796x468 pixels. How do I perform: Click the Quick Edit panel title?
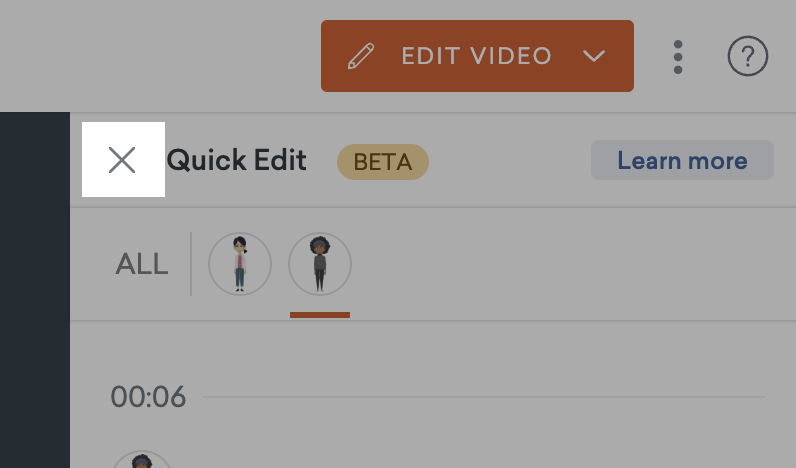point(237,160)
